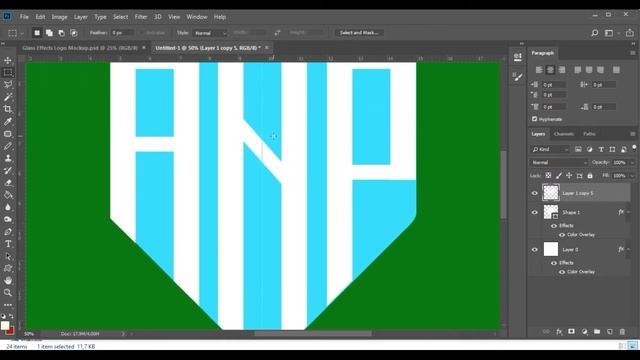
Task: Hide Layer 1 copy 5 visibility eye
Action: click(535, 193)
